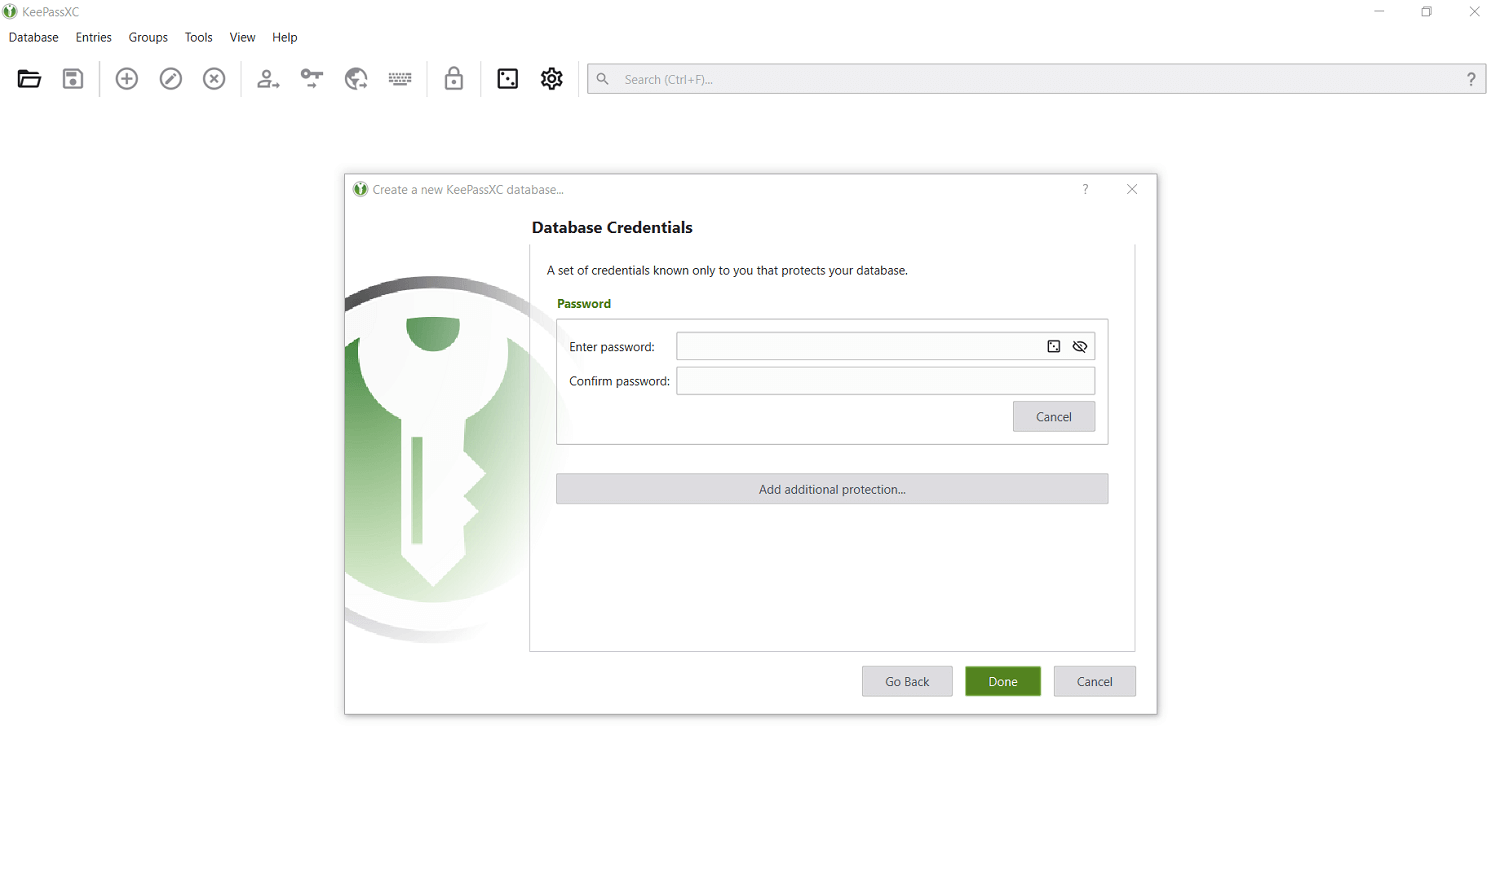Open an existing database via folder icon
Viewport: 1500px width, 880px height.
[29, 79]
